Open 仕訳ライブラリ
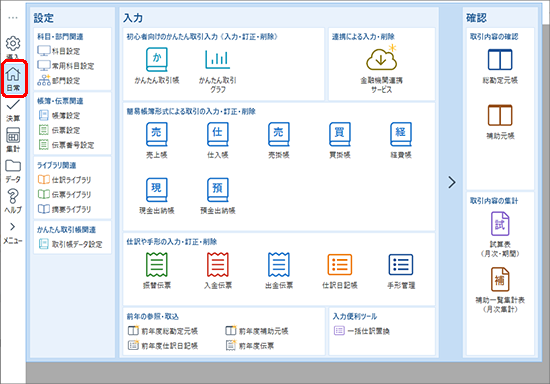 coord(65,180)
